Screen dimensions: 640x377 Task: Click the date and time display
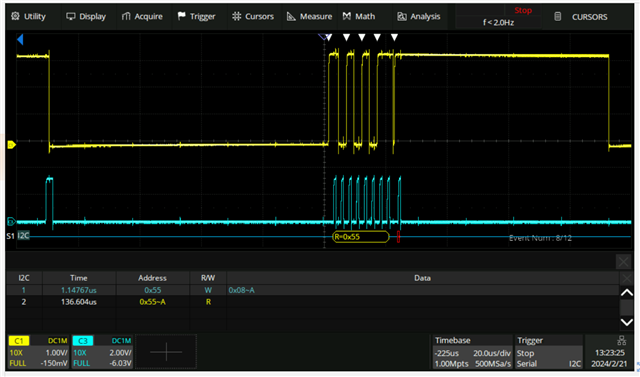coord(609,358)
